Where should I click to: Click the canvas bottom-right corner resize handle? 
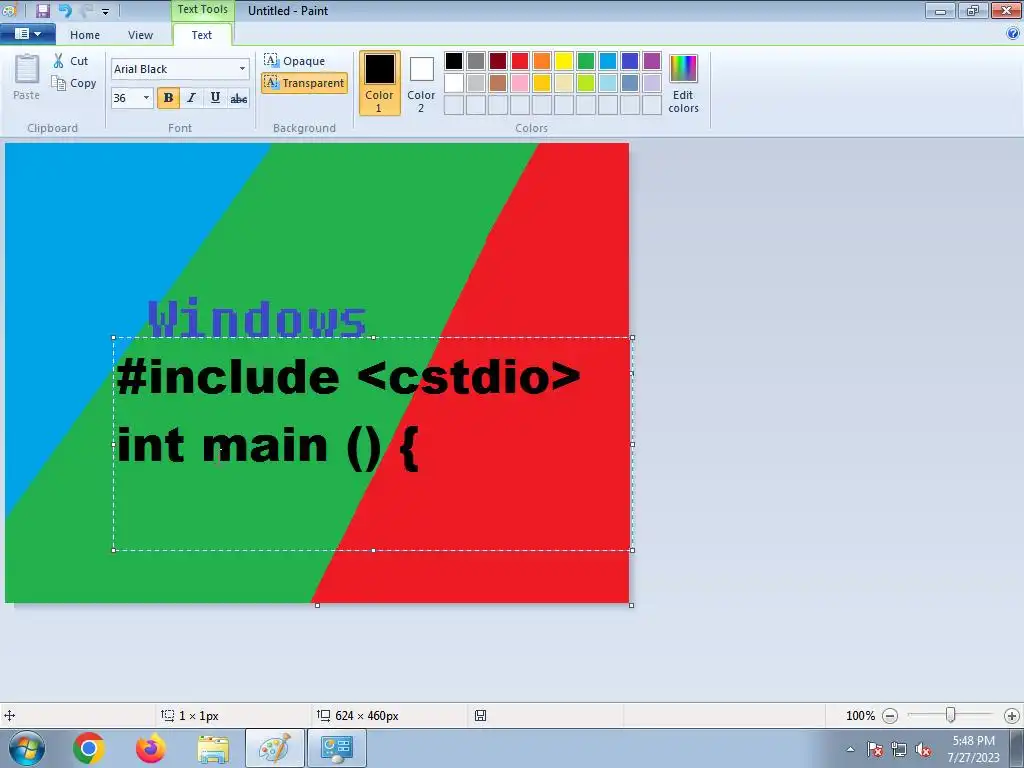632,605
